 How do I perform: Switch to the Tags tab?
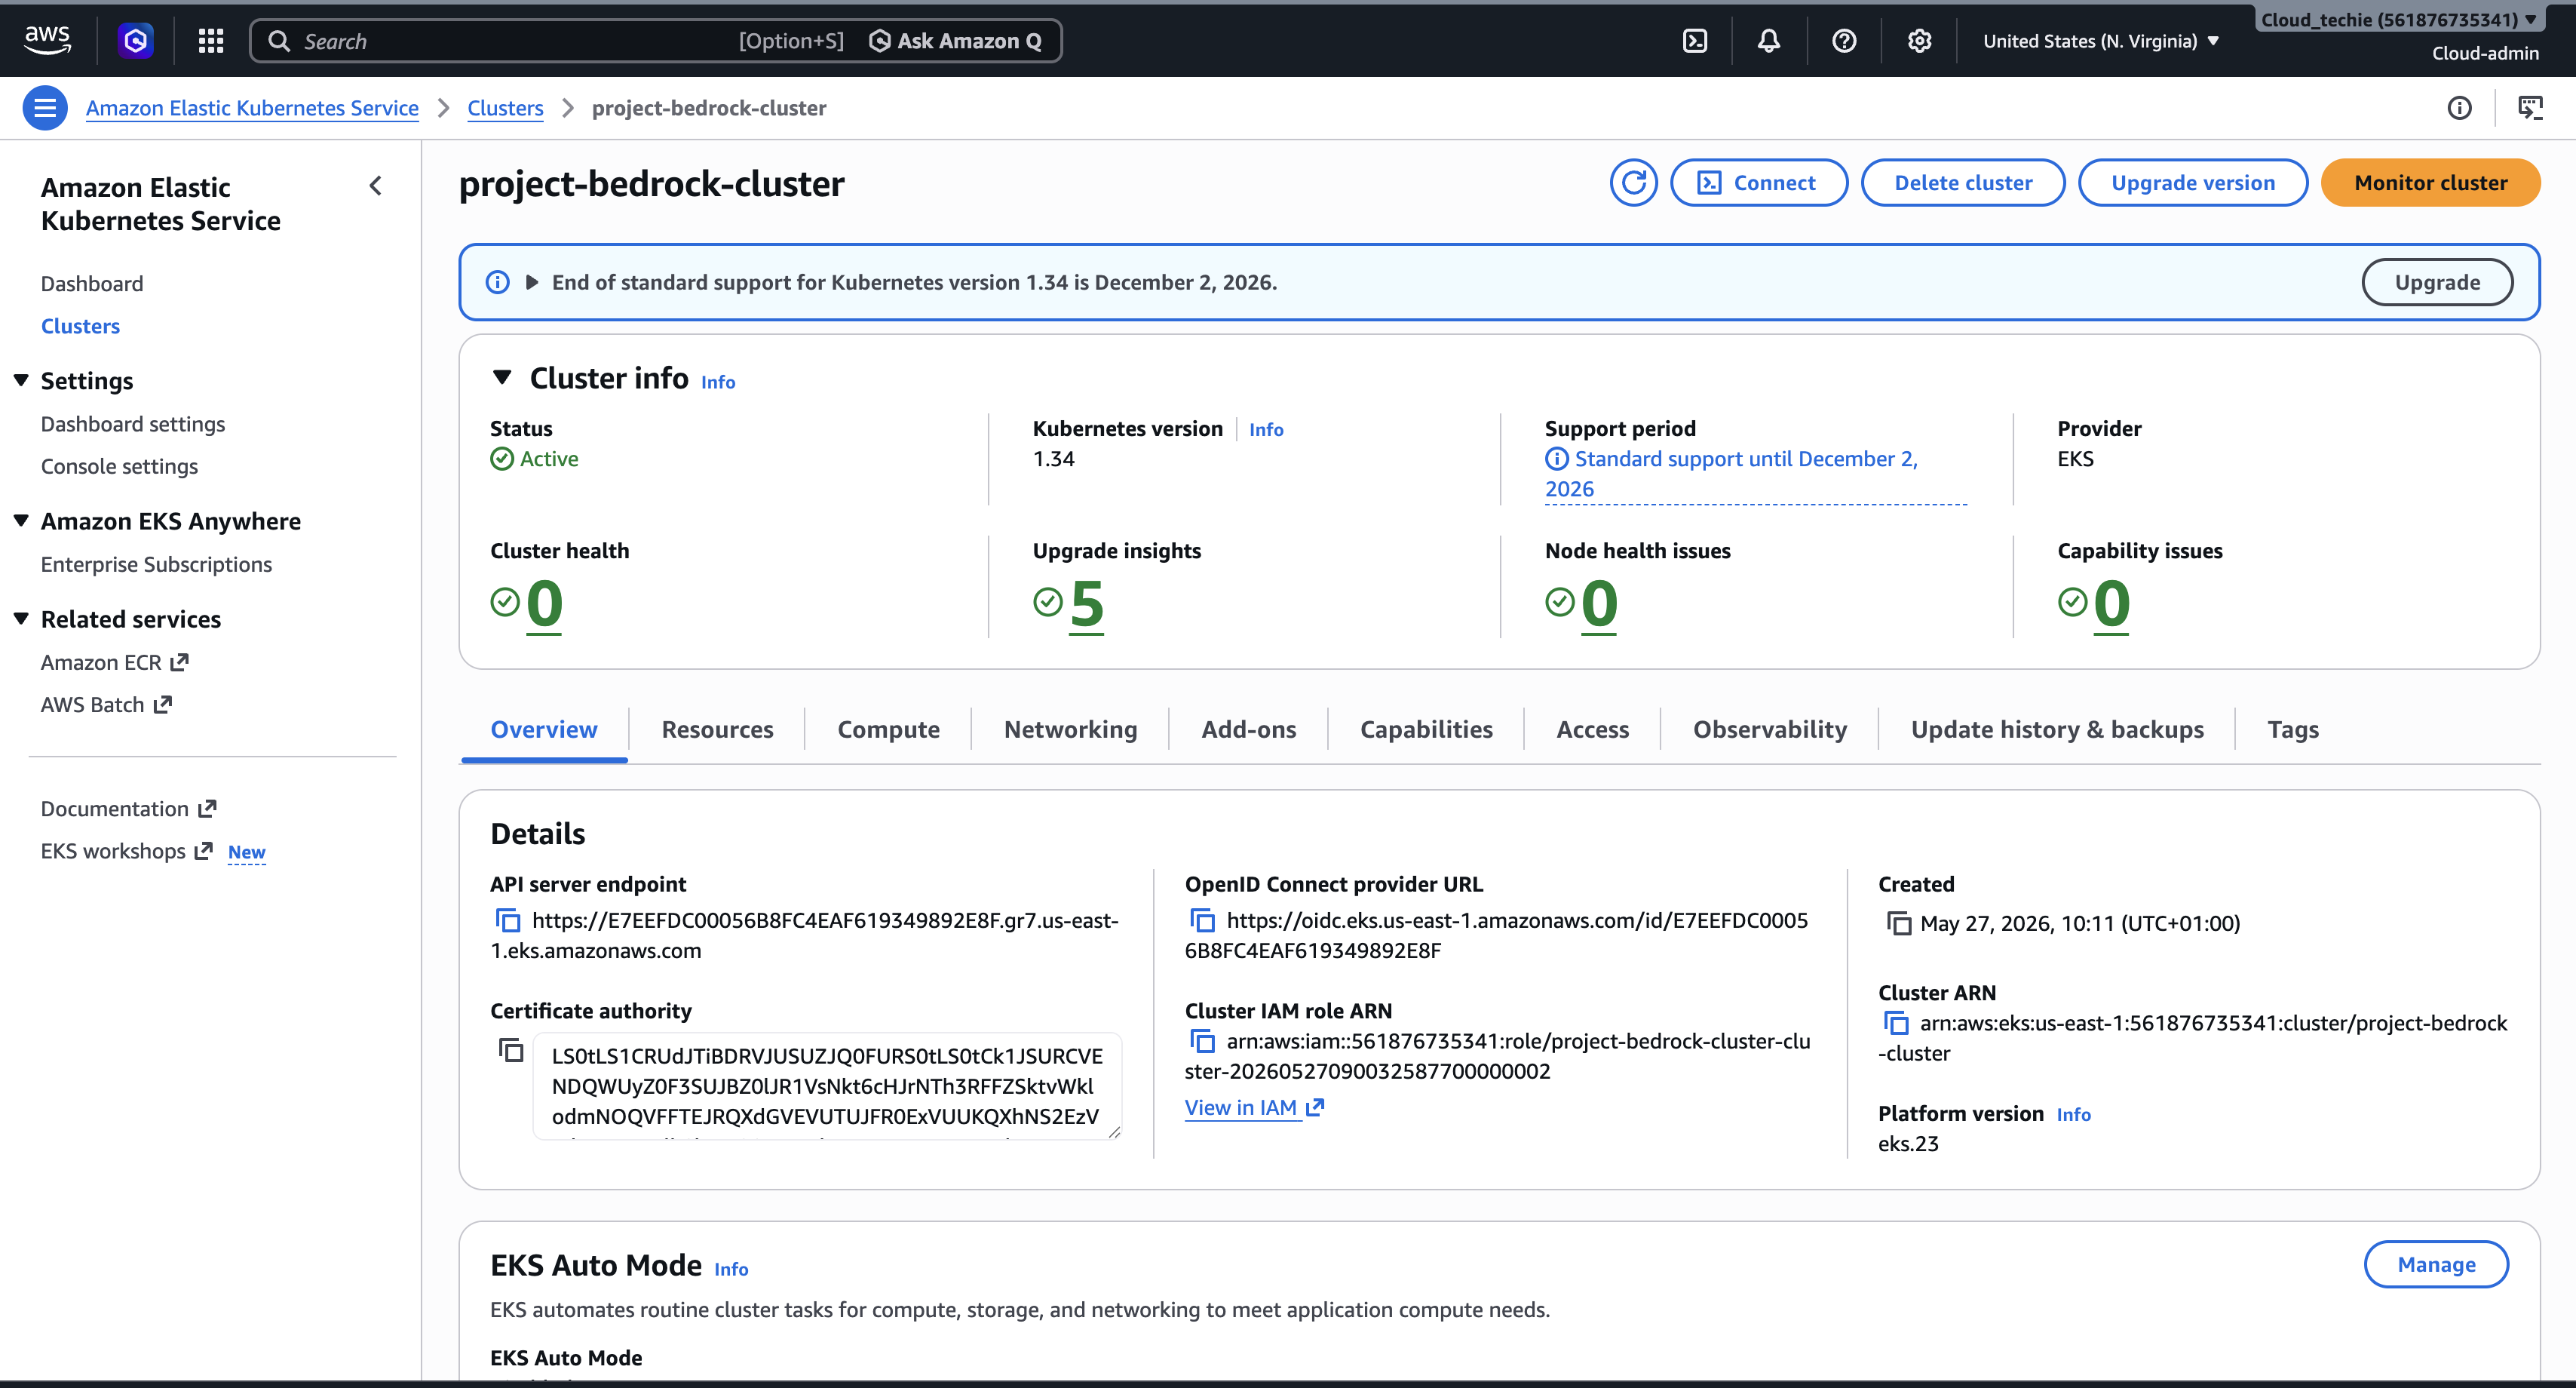pos(2292,730)
